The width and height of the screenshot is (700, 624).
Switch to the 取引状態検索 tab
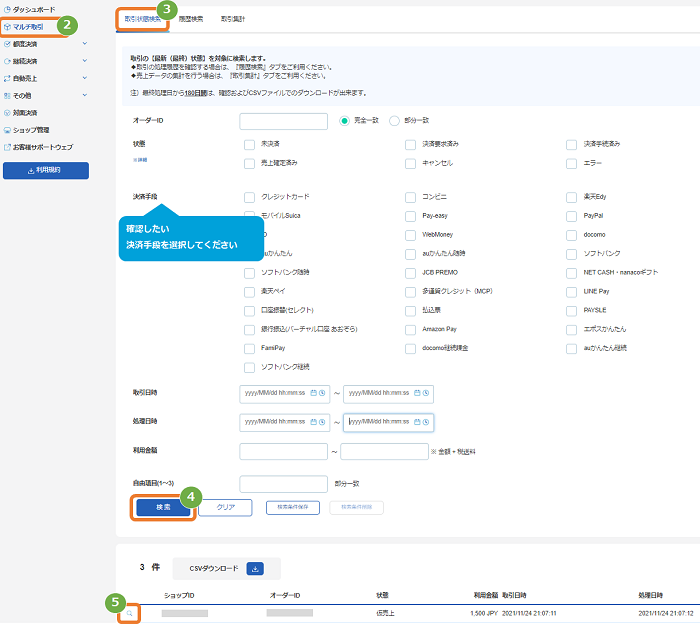coord(143,19)
